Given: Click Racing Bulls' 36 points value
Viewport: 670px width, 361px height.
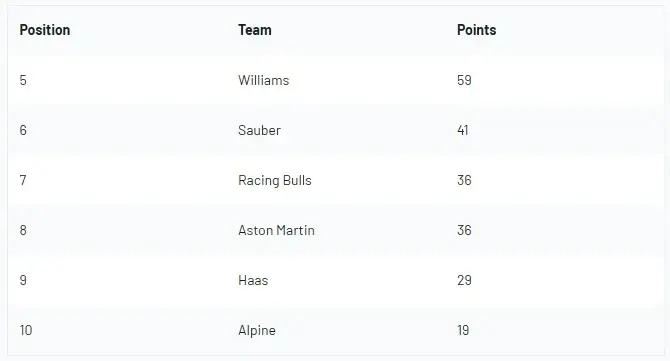Looking at the screenshot, I should [464, 180].
